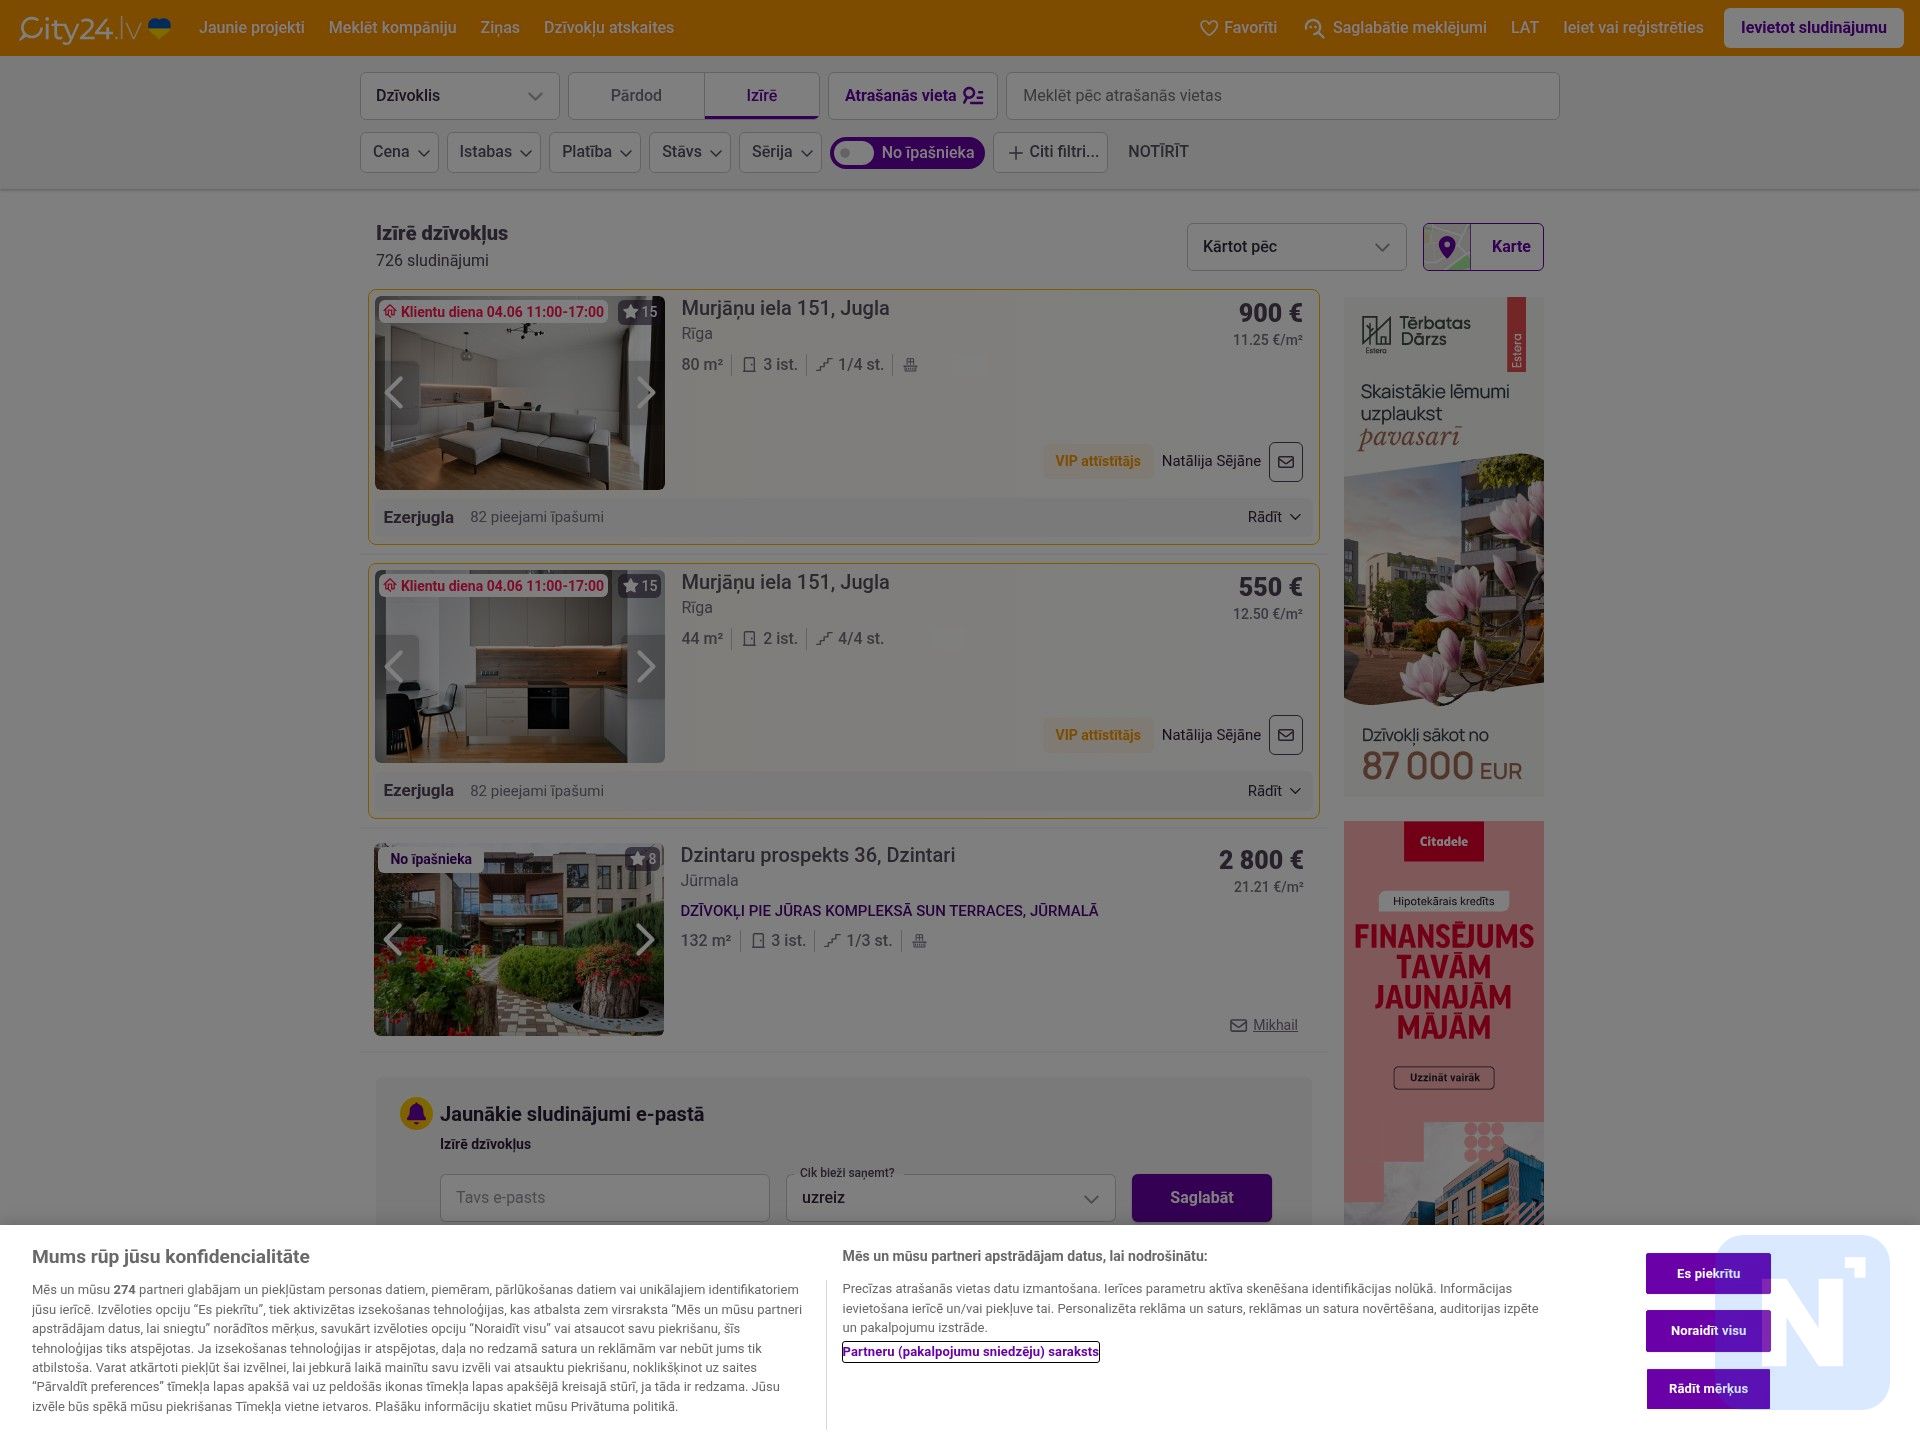Show previous photo of 550 € listing
This screenshot has height=1440, width=1920.
394,666
